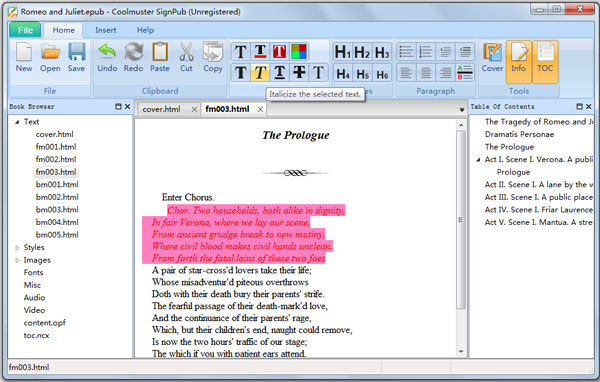Collapse the Text folder in Book Browser

pyautogui.click(x=17, y=122)
